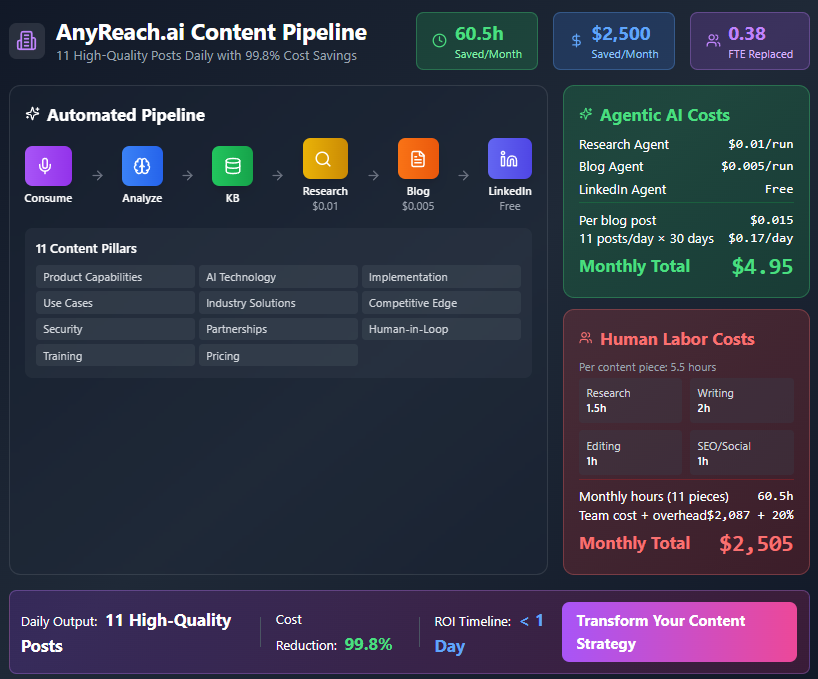Click the purple microphone Consume icon
The width and height of the screenshot is (818, 679).
[48, 166]
